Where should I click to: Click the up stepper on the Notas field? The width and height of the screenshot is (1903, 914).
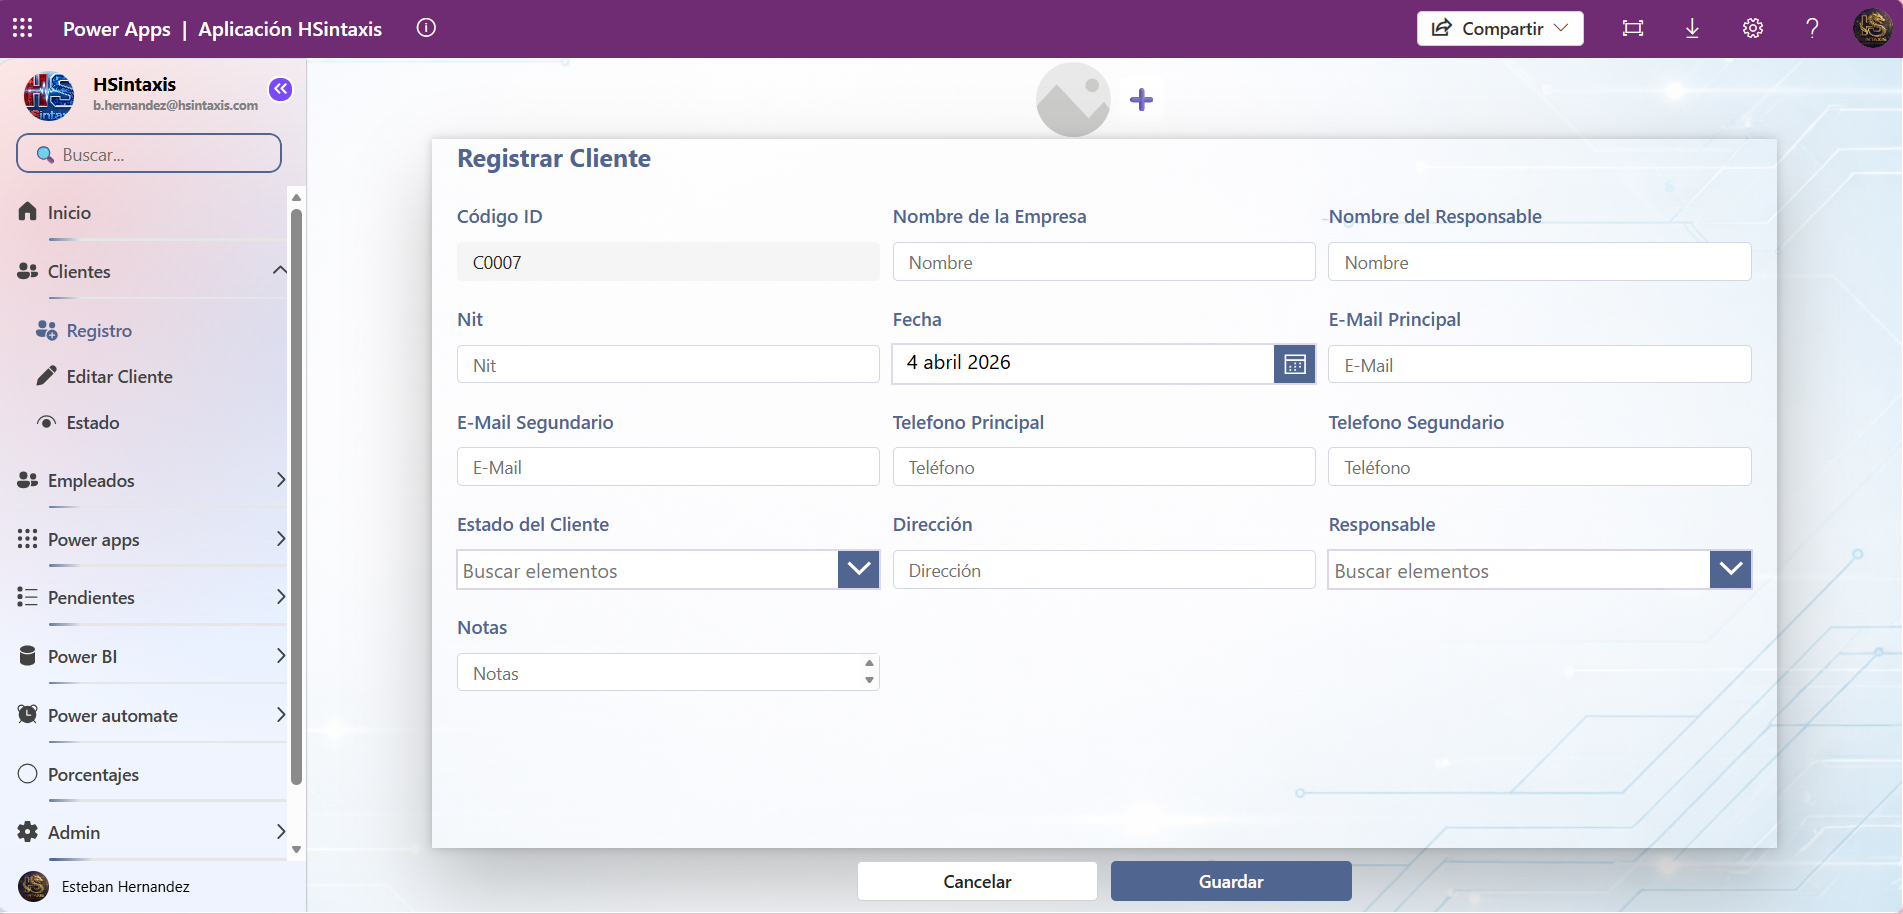point(868,663)
